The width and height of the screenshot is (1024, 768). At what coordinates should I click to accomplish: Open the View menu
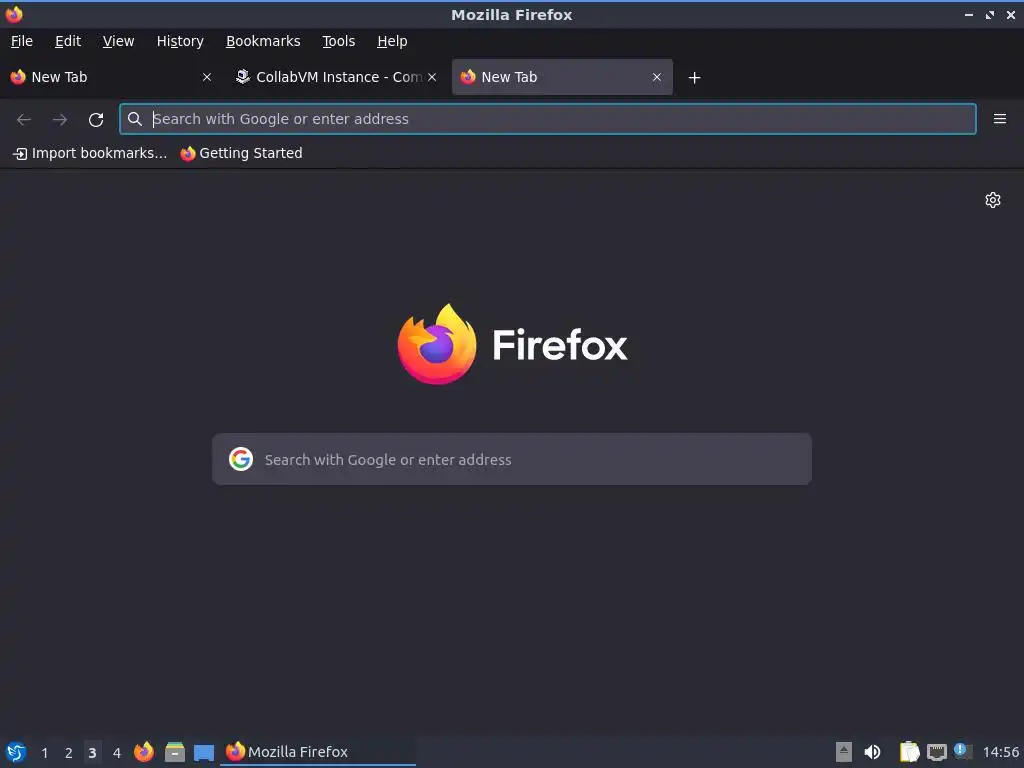(118, 41)
